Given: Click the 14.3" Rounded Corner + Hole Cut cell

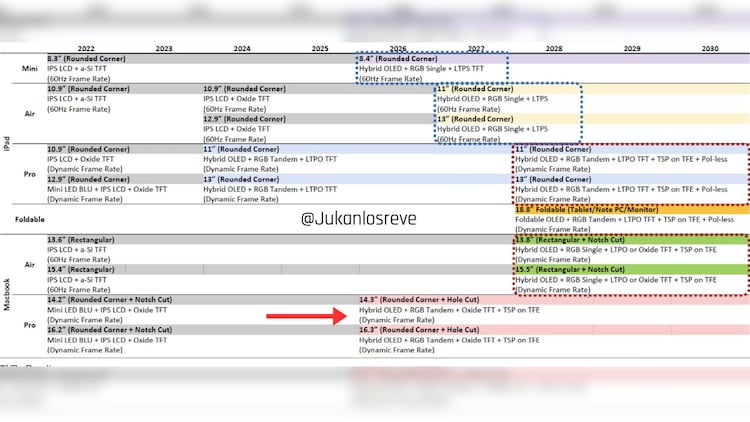Looking at the screenshot, I should point(420,300).
